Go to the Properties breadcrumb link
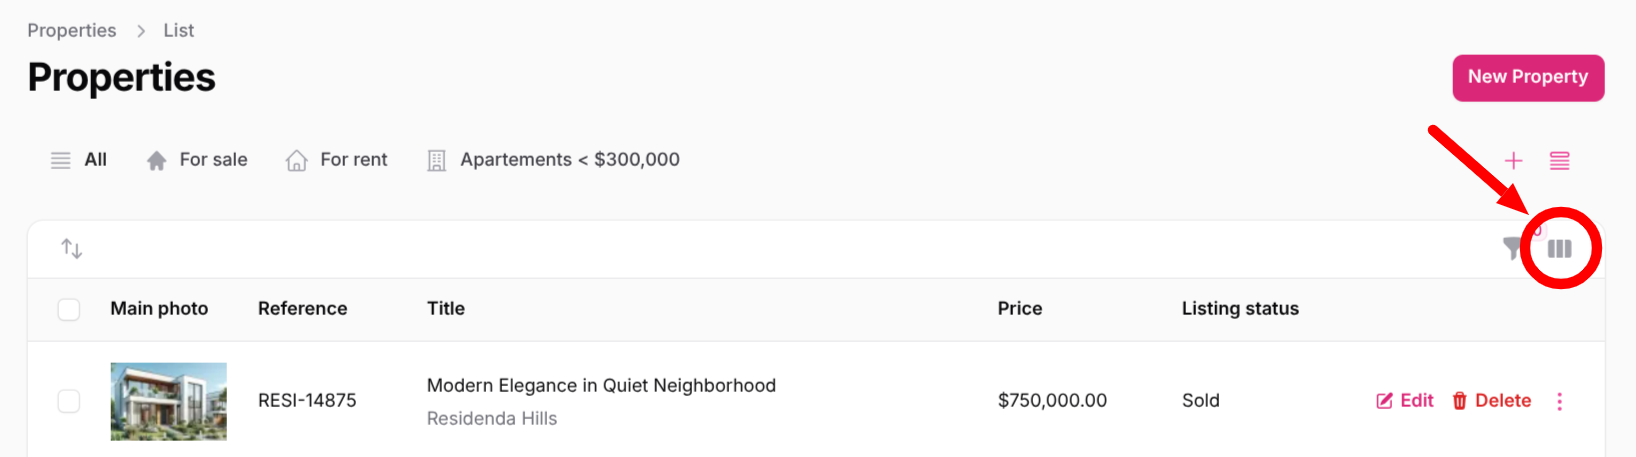This screenshot has height=457, width=1636. 72,31
